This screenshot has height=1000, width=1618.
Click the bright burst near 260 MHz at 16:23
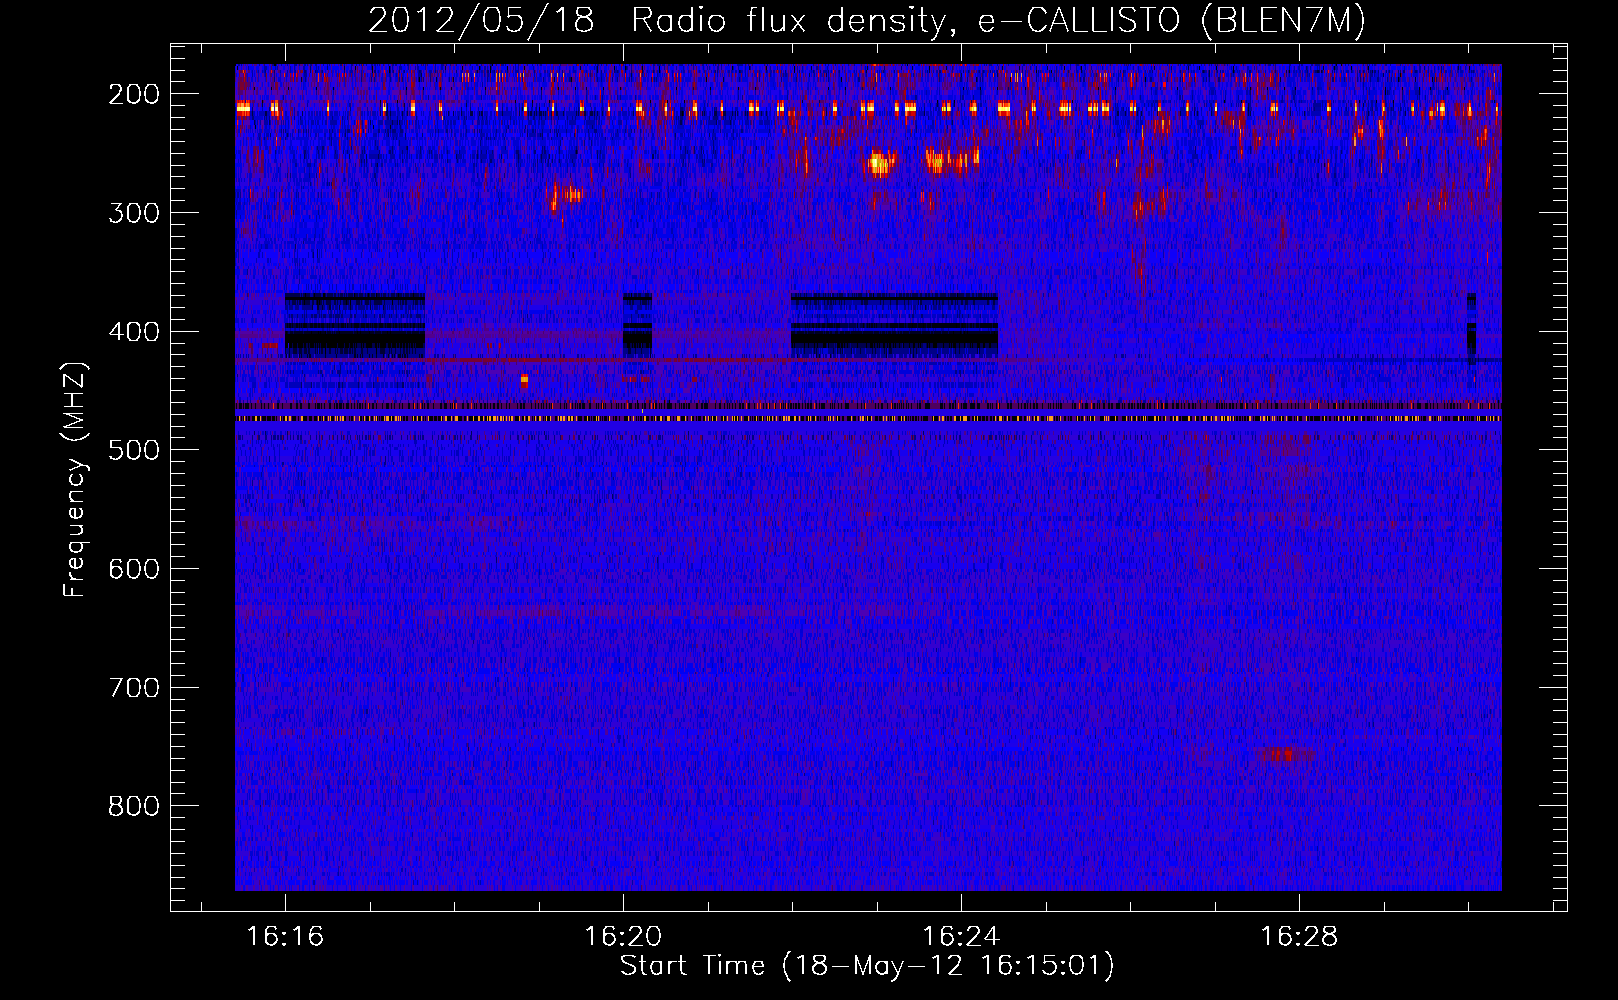(x=880, y=163)
